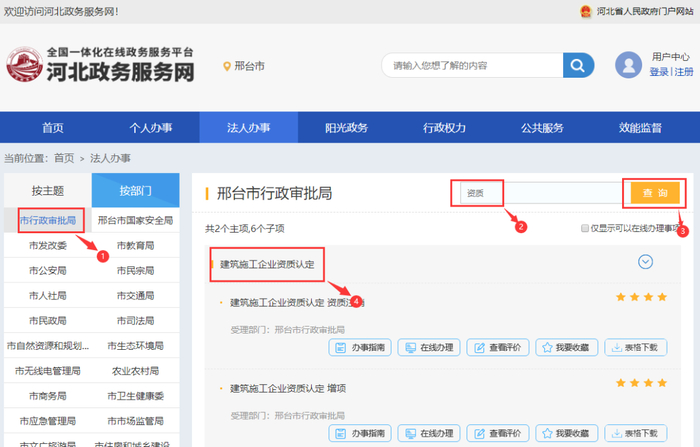Screen dimensions: 700x447
Task: Open the 个人办事 nav tab
Action: click(x=151, y=128)
